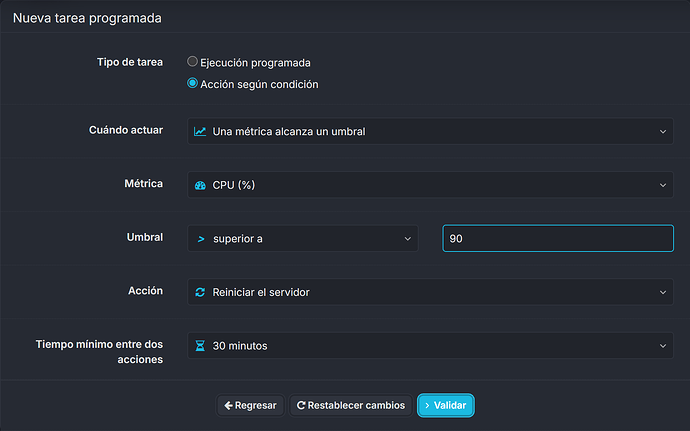Image resolution: width=690 pixels, height=431 pixels.
Task: Open the Métrica CPU (%) dropdown
Action: (430, 185)
